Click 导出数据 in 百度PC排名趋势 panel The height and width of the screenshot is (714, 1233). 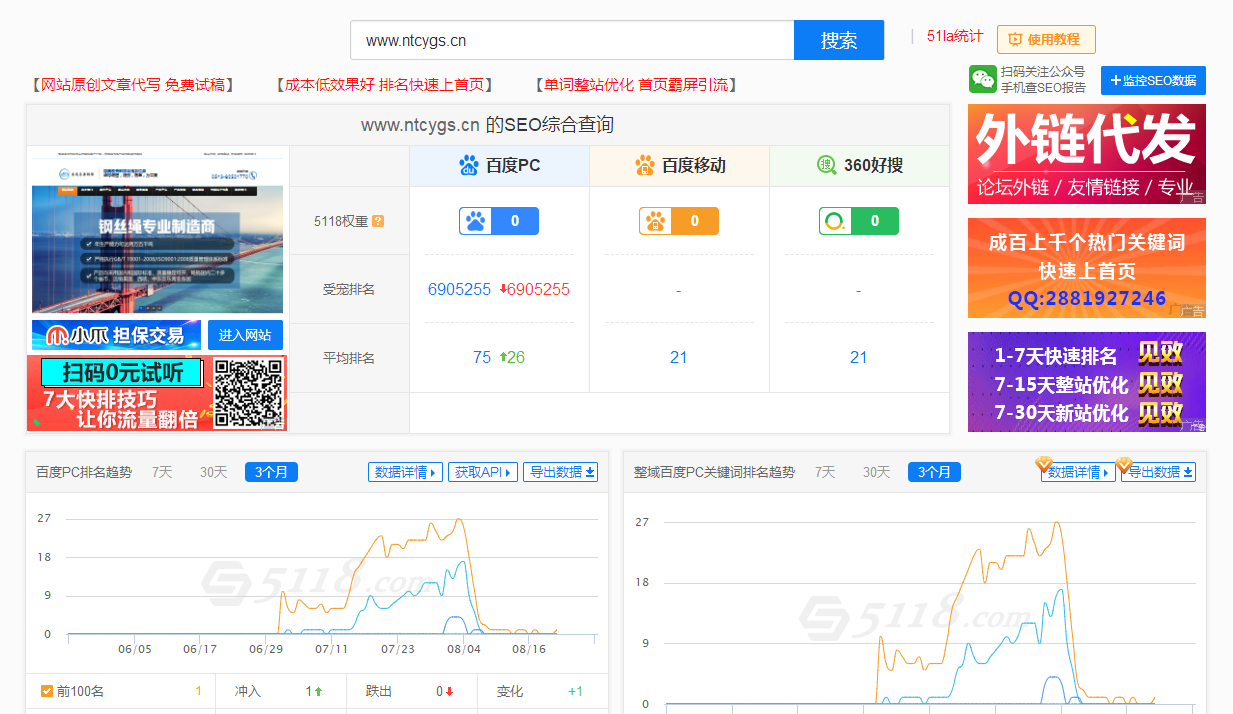pyautogui.click(x=561, y=472)
